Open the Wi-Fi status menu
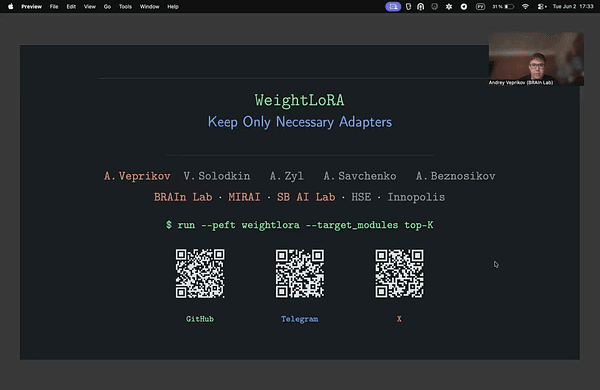 coord(525,7)
